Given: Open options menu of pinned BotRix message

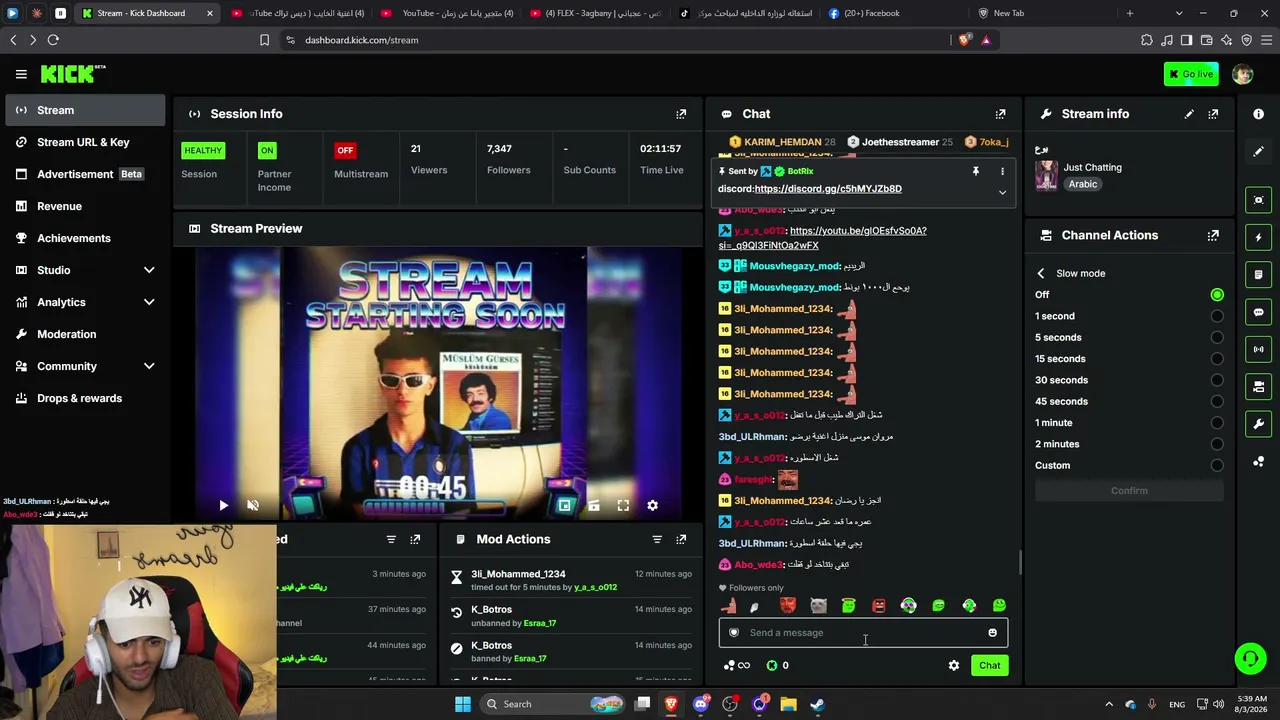Looking at the screenshot, I should [1002, 171].
